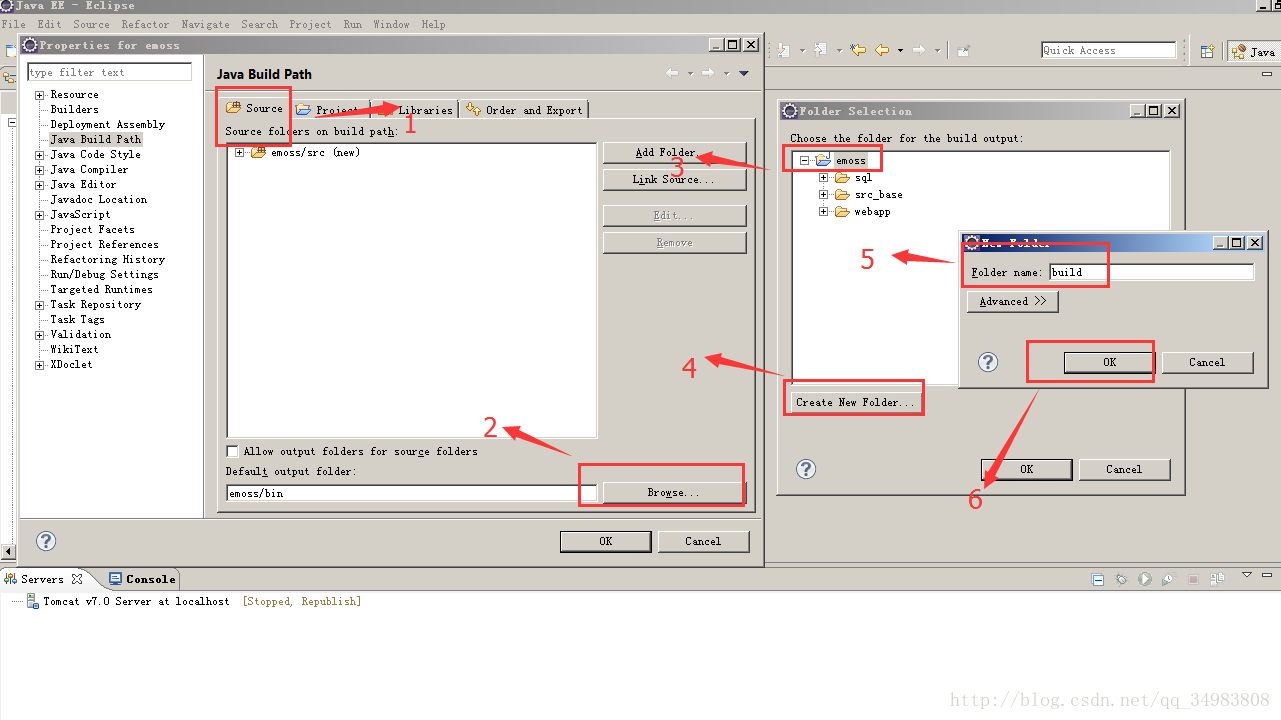1281x720 pixels.
Task: Open help for the Properties dialog
Action: 46,541
